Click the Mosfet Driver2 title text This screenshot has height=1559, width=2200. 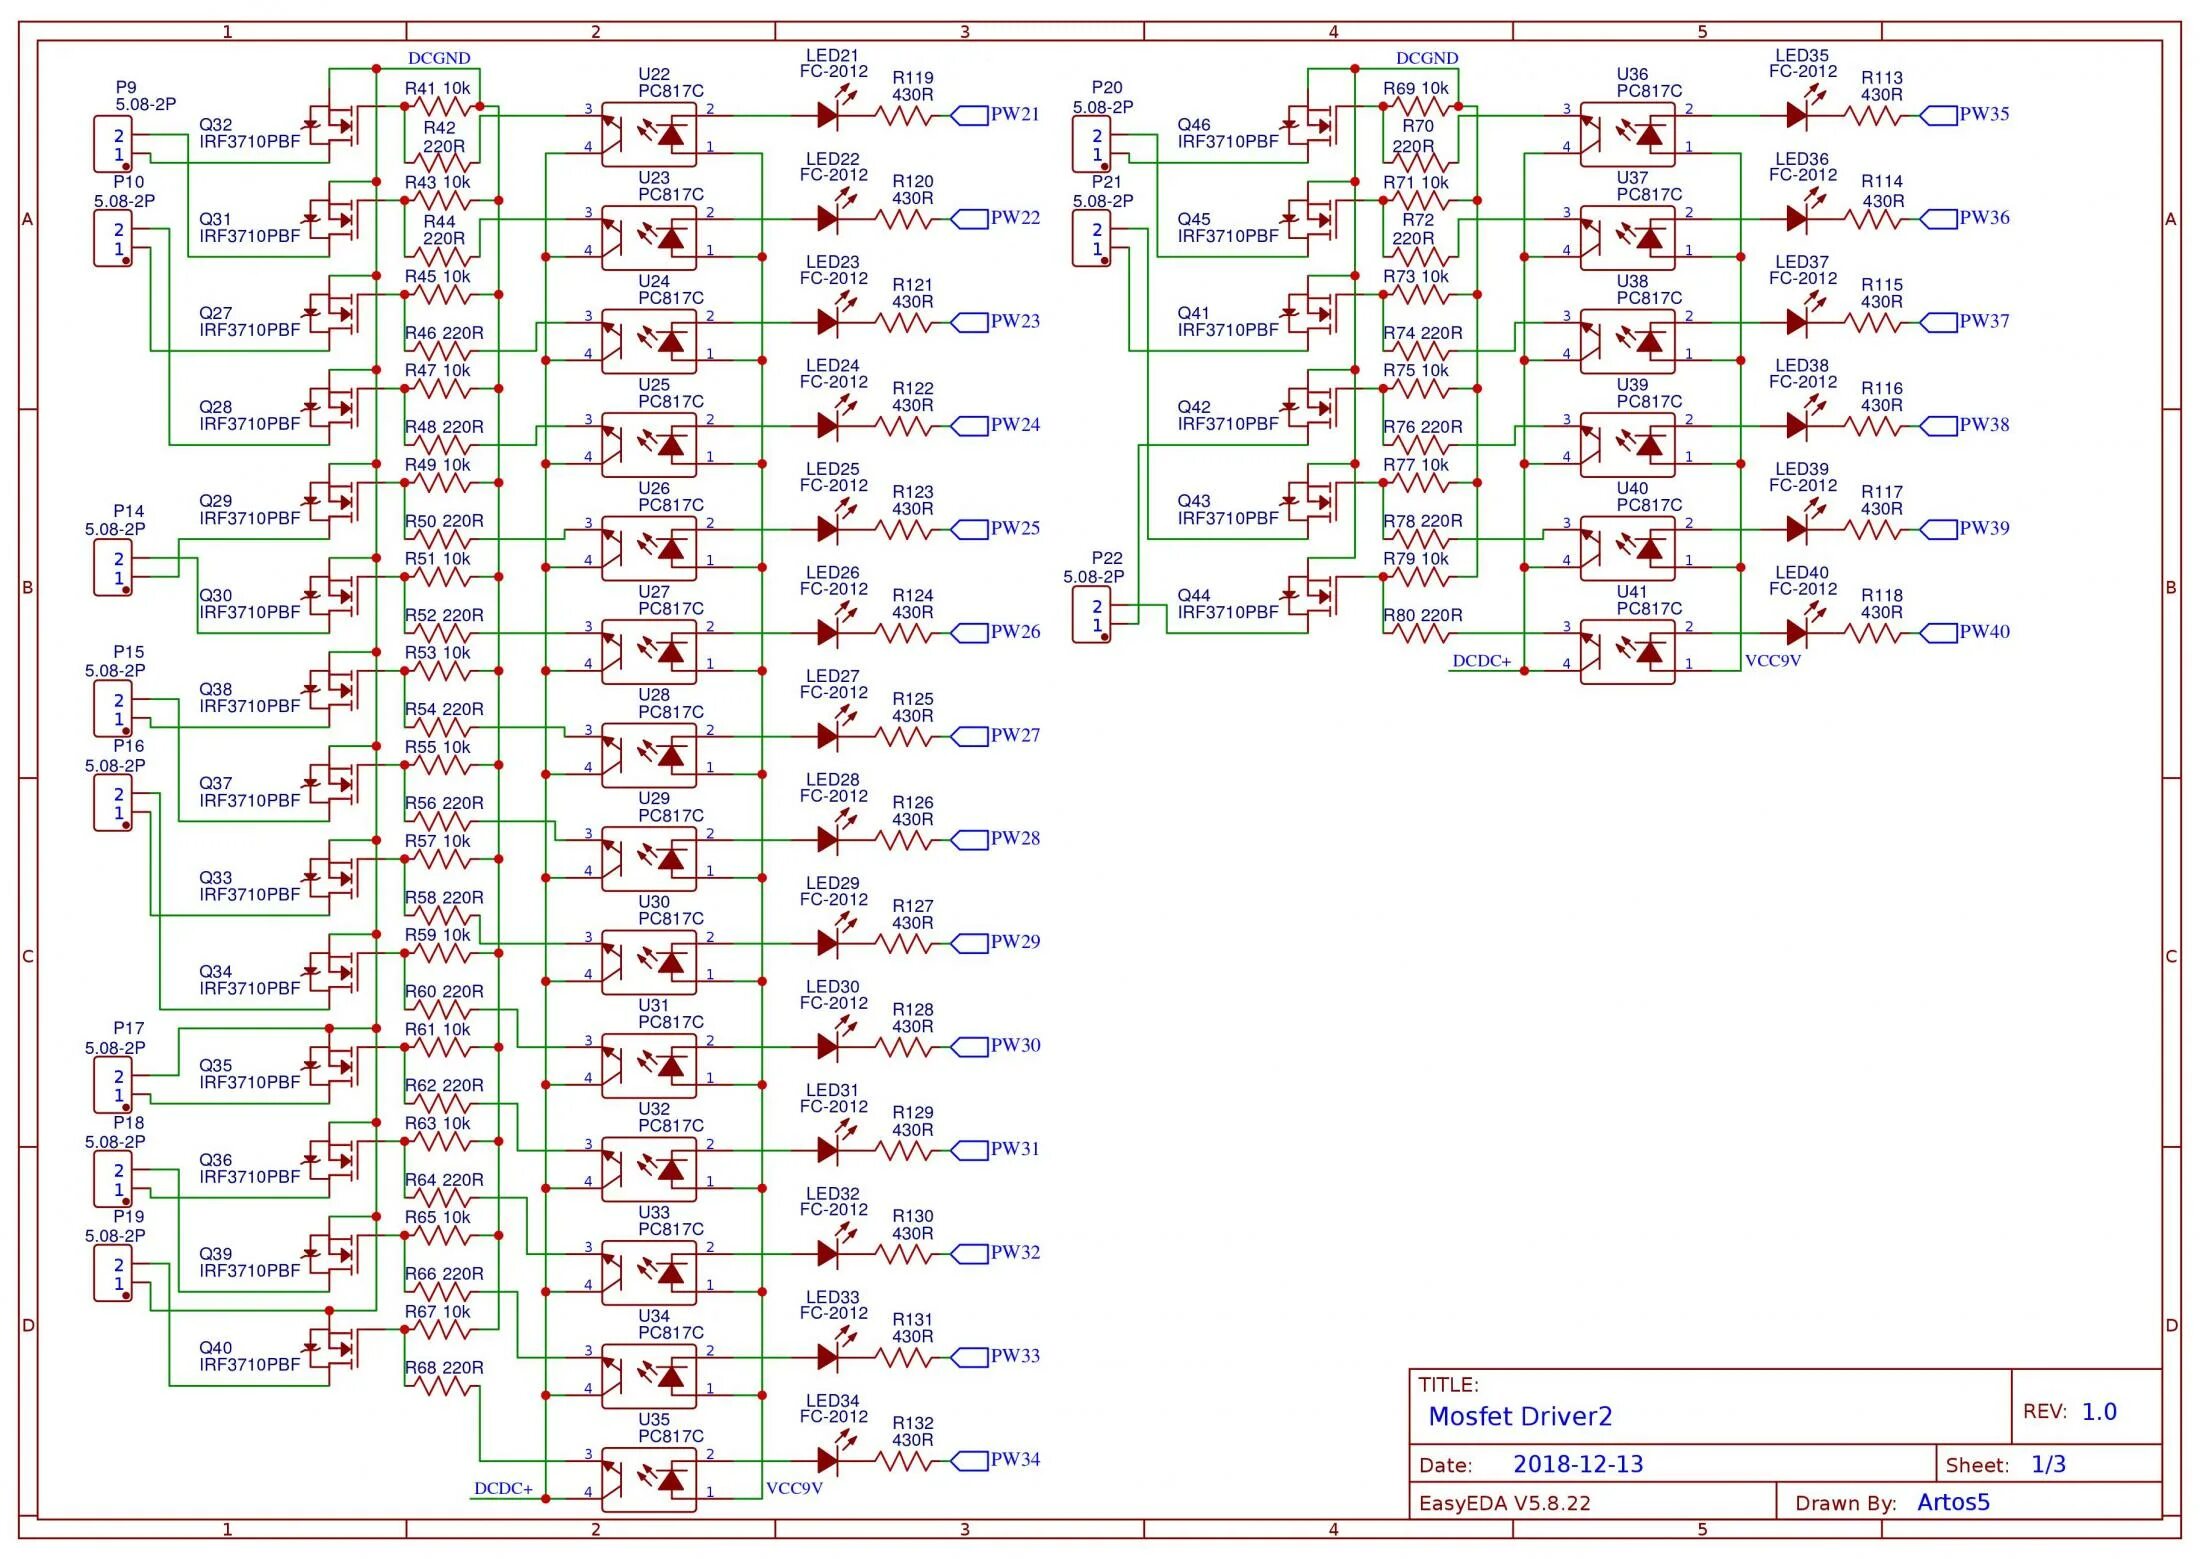(1519, 1416)
